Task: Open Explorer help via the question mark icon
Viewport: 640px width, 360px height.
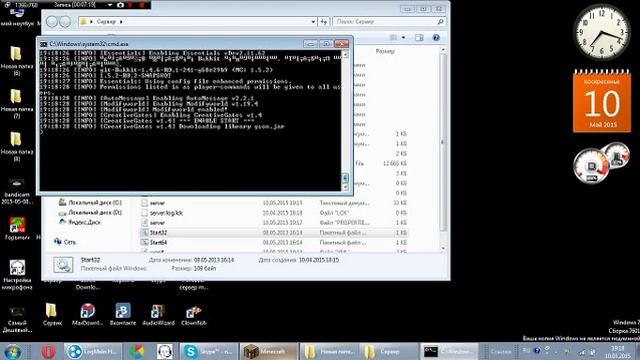Action: point(436,38)
